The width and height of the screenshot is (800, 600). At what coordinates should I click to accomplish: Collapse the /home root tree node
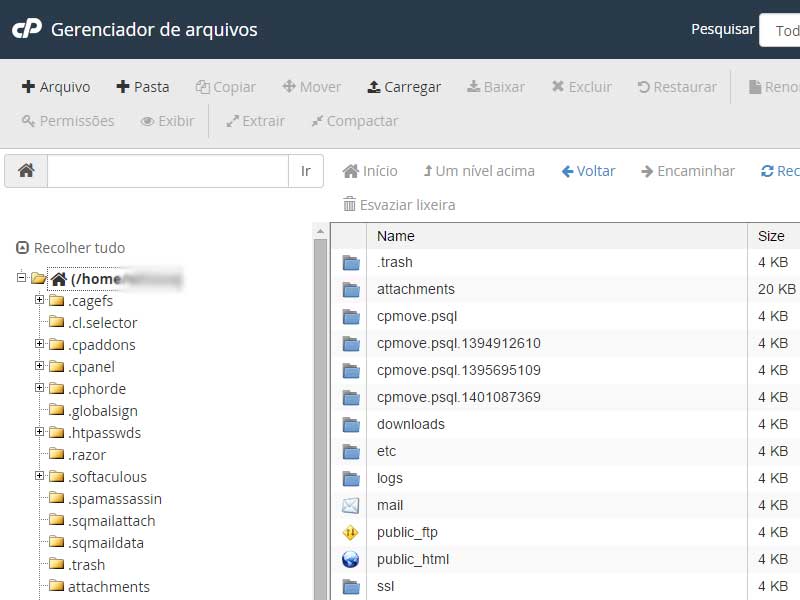21,278
